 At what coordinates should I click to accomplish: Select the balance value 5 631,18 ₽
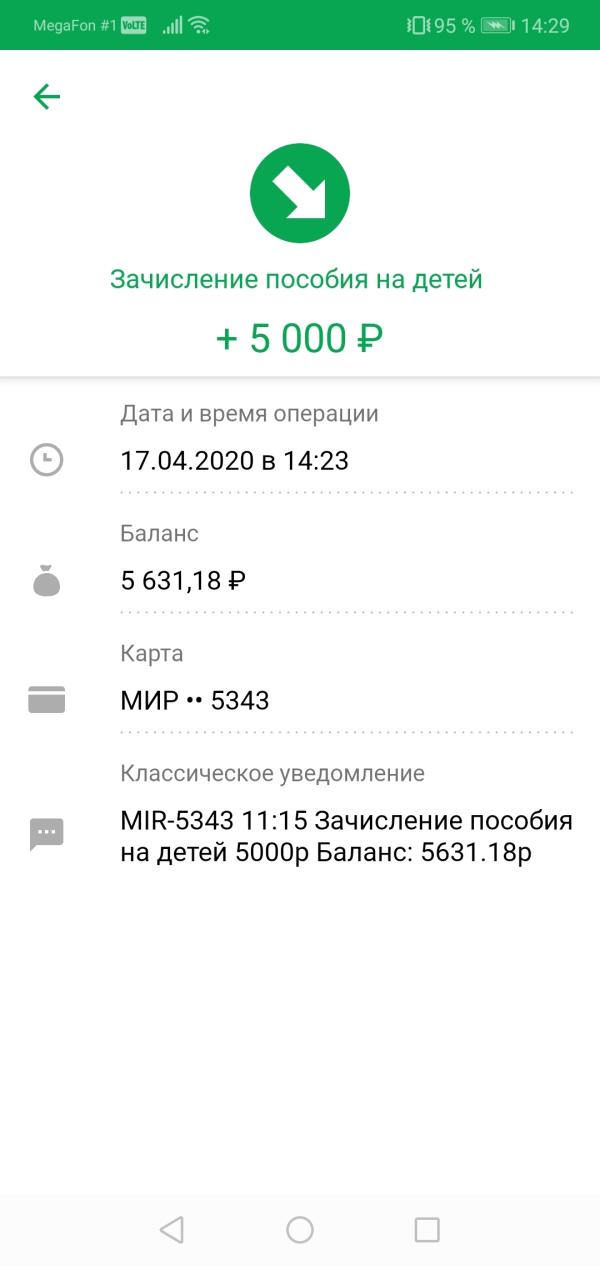click(x=183, y=580)
